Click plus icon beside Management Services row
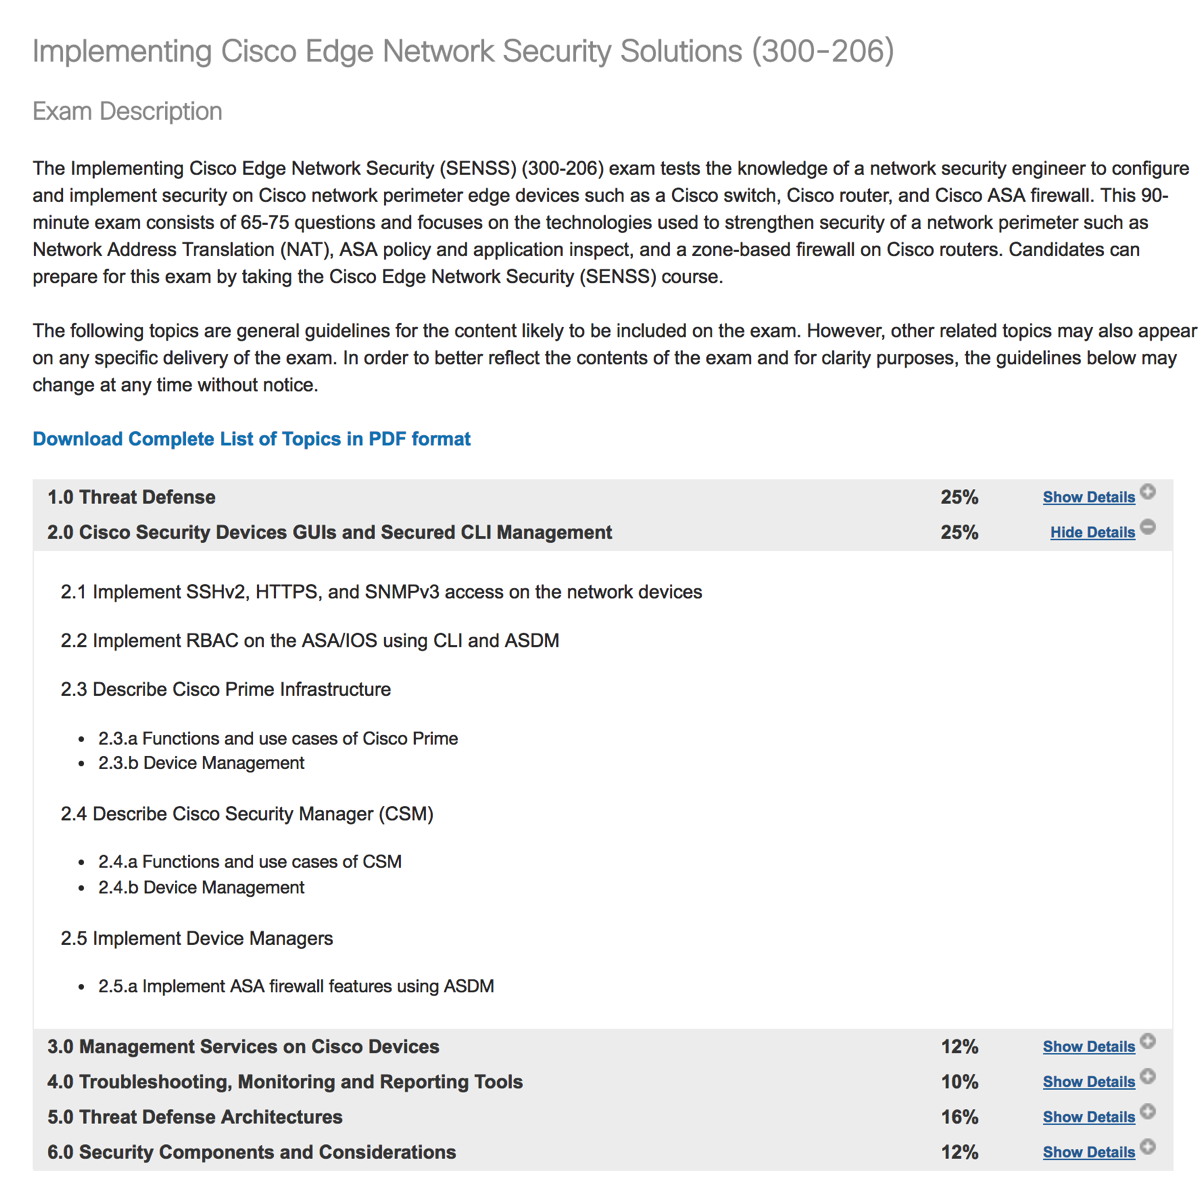This screenshot has width=1198, height=1190. 1149,1041
